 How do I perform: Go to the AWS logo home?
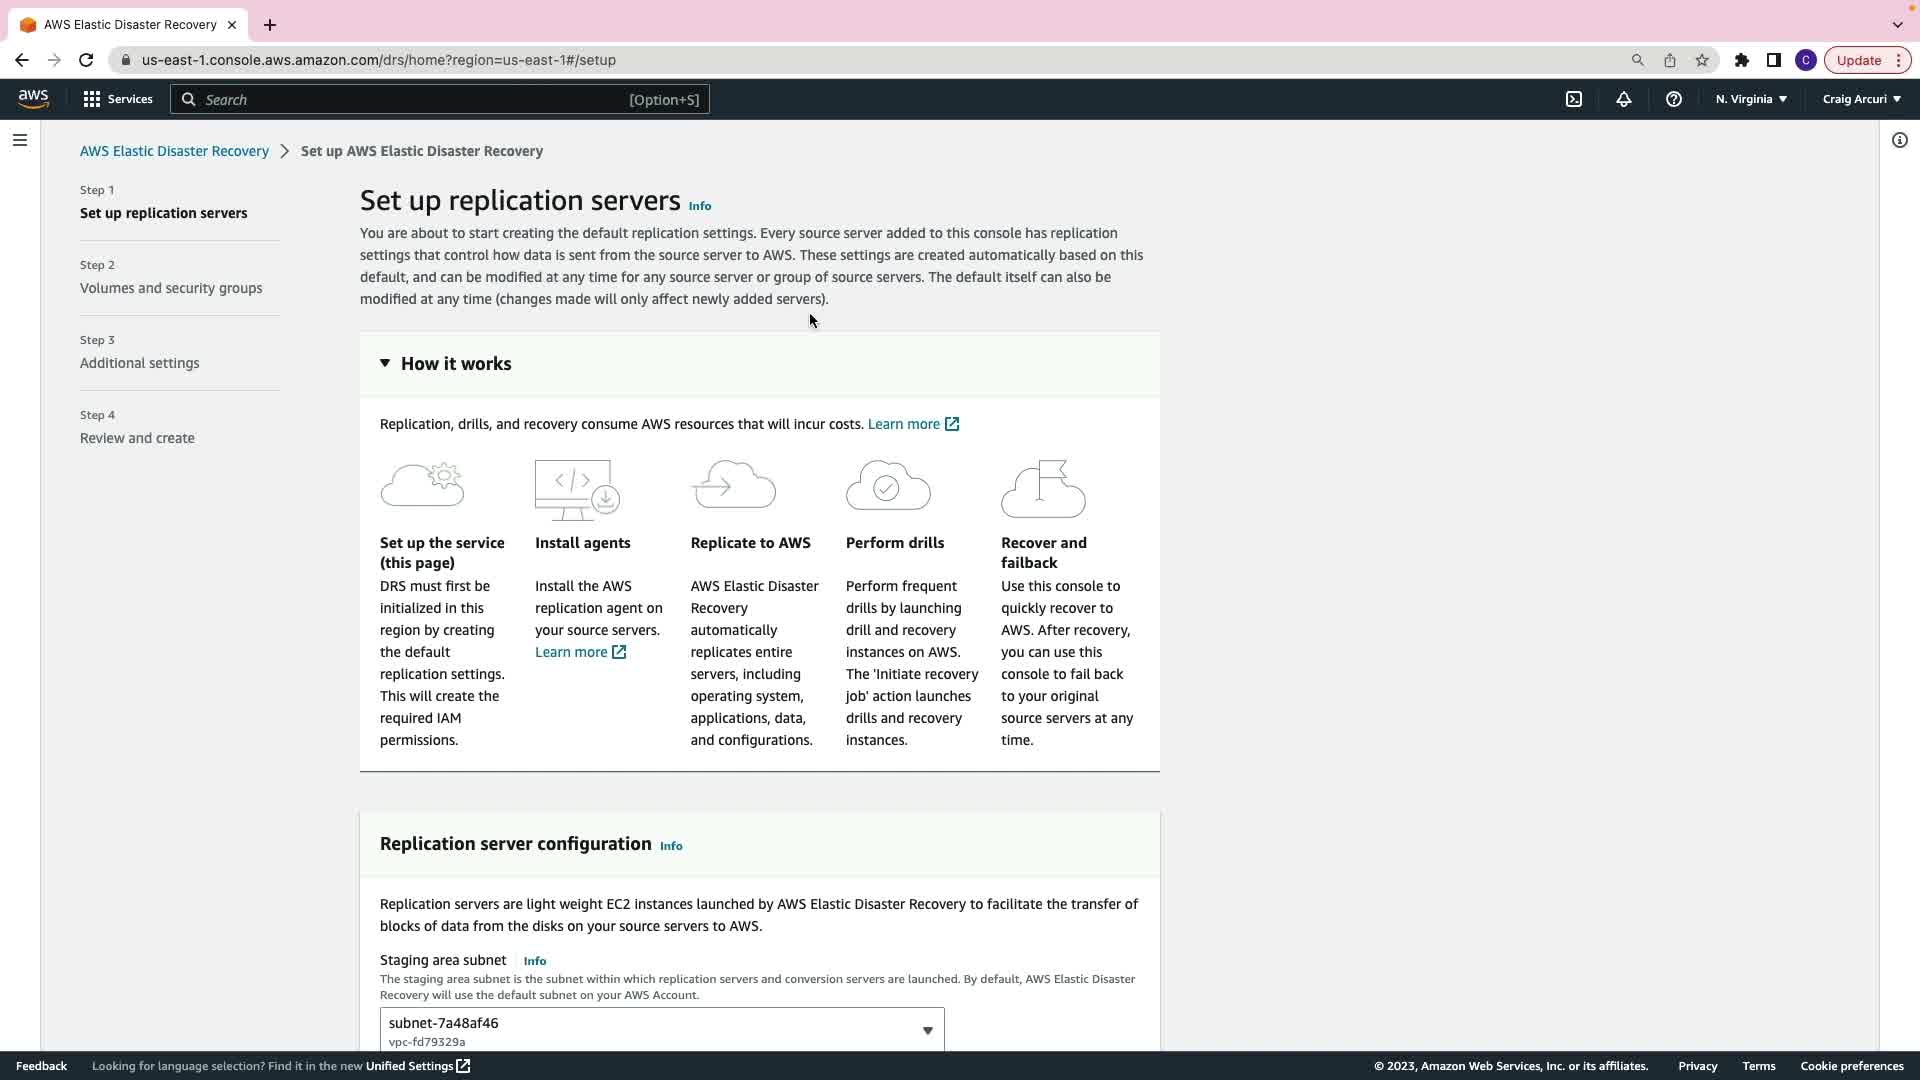33,98
